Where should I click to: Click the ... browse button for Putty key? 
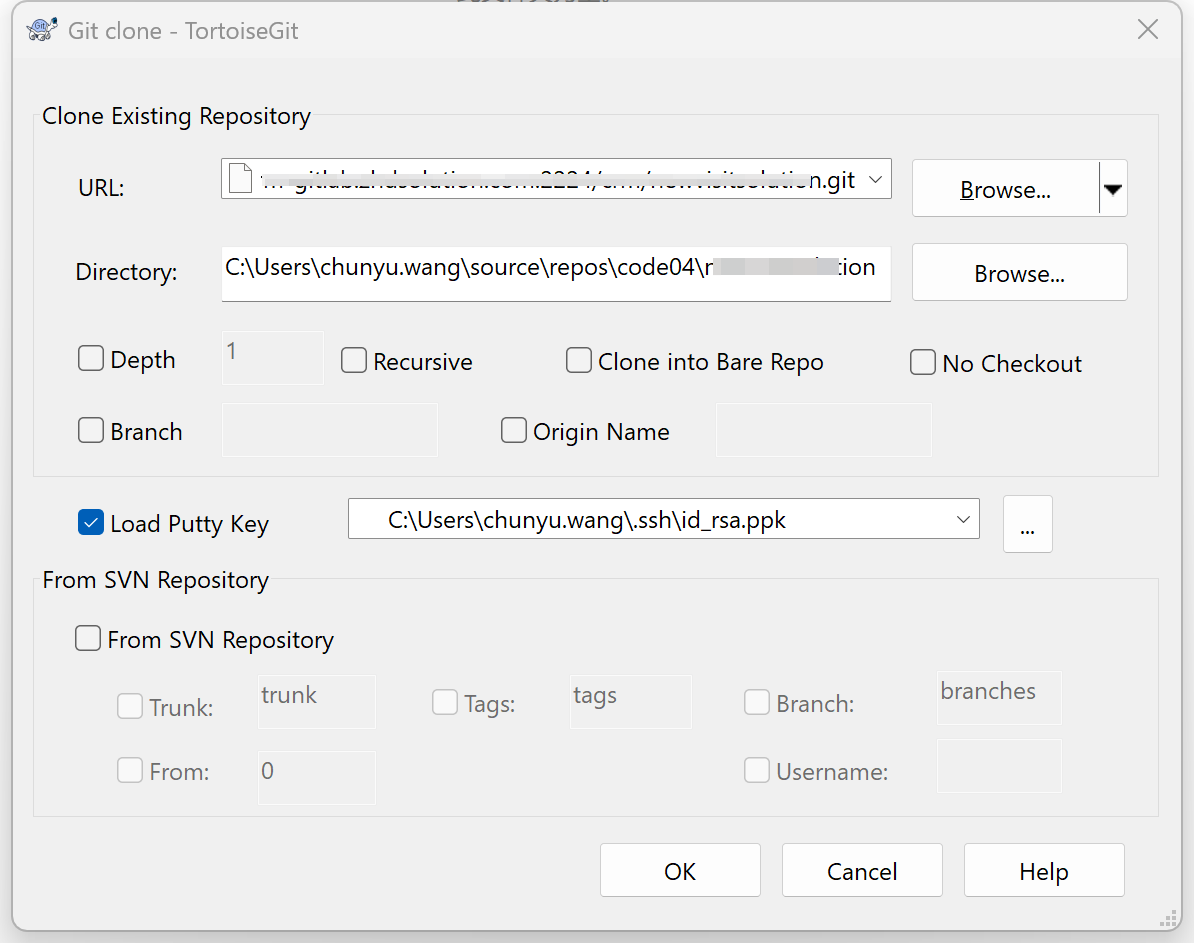point(1027,524)
